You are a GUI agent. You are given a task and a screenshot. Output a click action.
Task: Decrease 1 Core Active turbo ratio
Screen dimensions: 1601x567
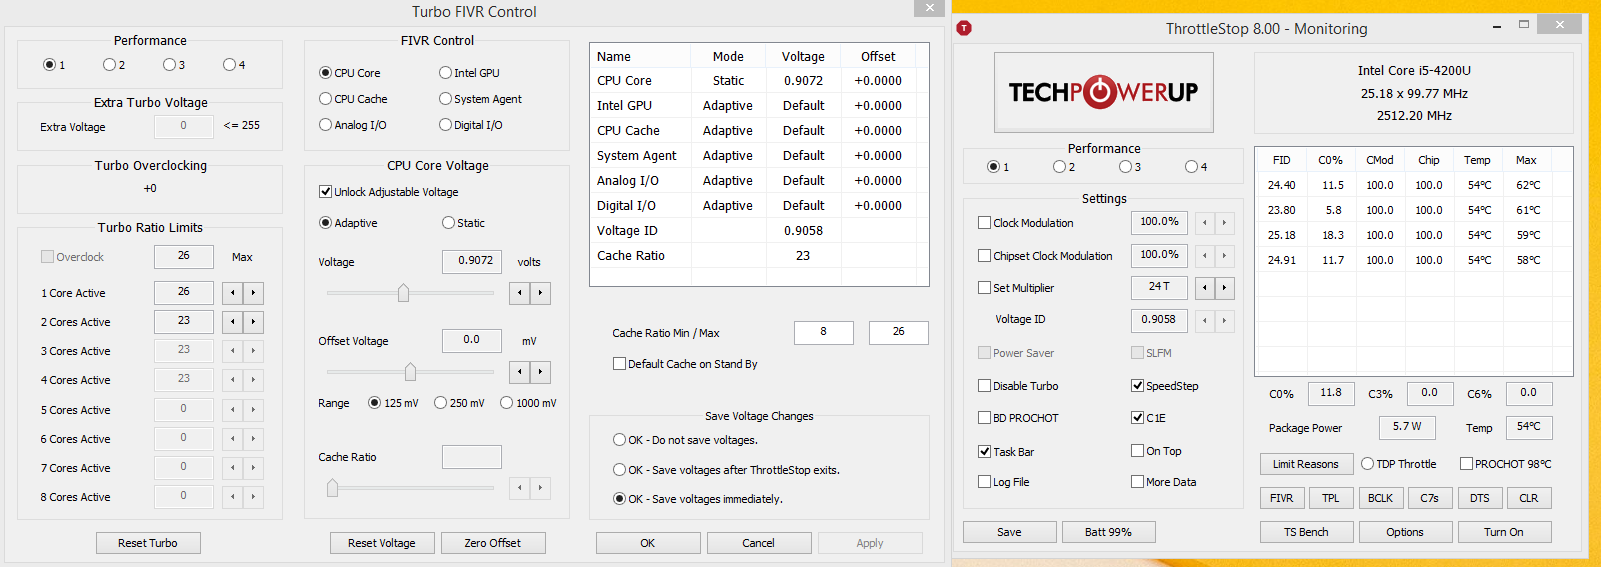click(x=232, y=293)
